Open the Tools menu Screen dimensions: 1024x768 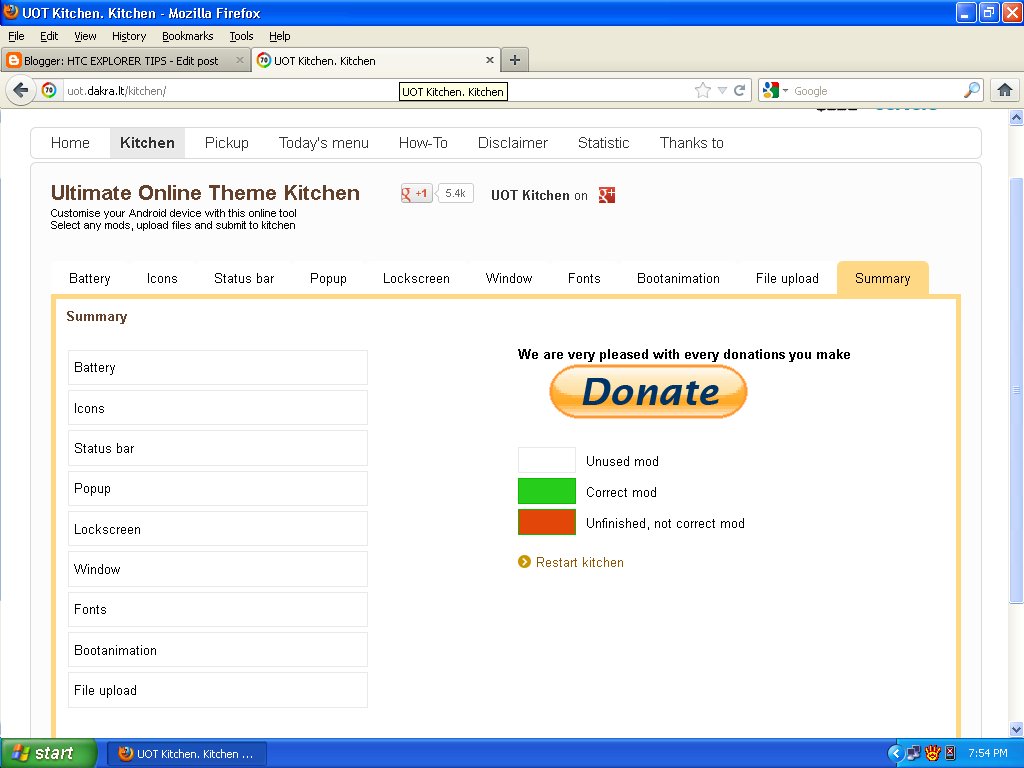pyautogui.click(x=241, y=36)
